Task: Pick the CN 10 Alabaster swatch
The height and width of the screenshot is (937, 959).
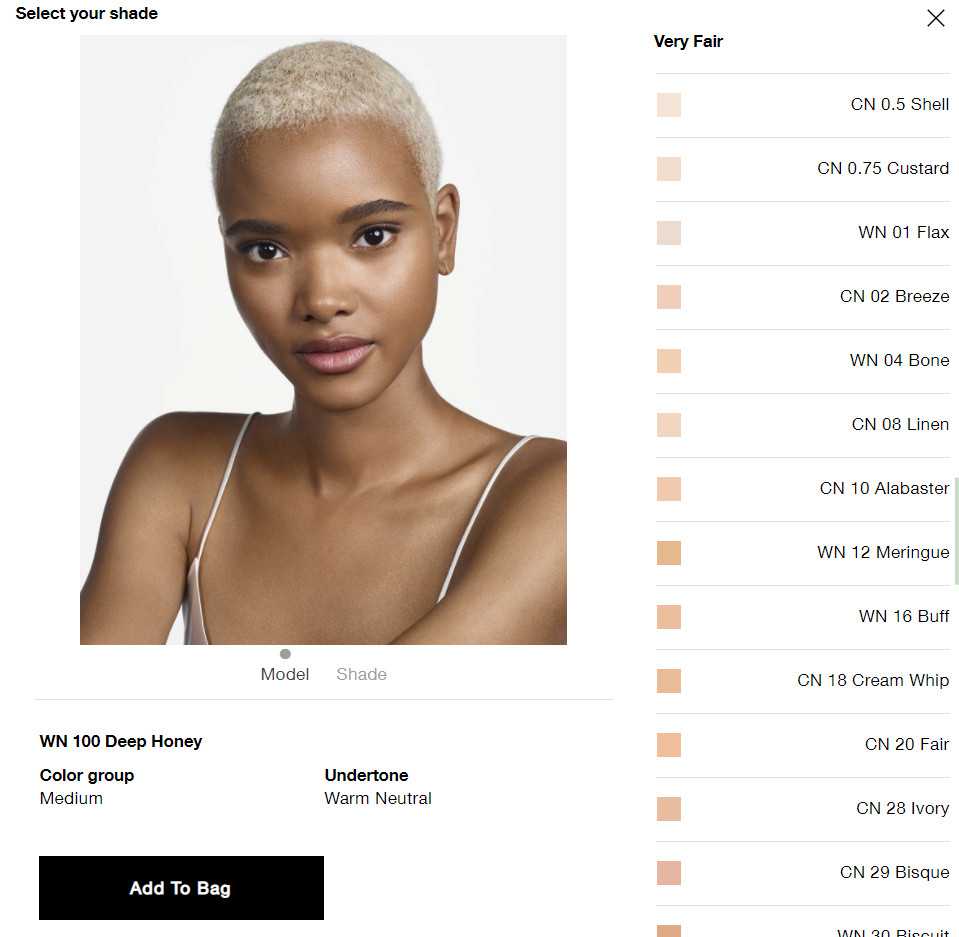Action: (668, 489)
